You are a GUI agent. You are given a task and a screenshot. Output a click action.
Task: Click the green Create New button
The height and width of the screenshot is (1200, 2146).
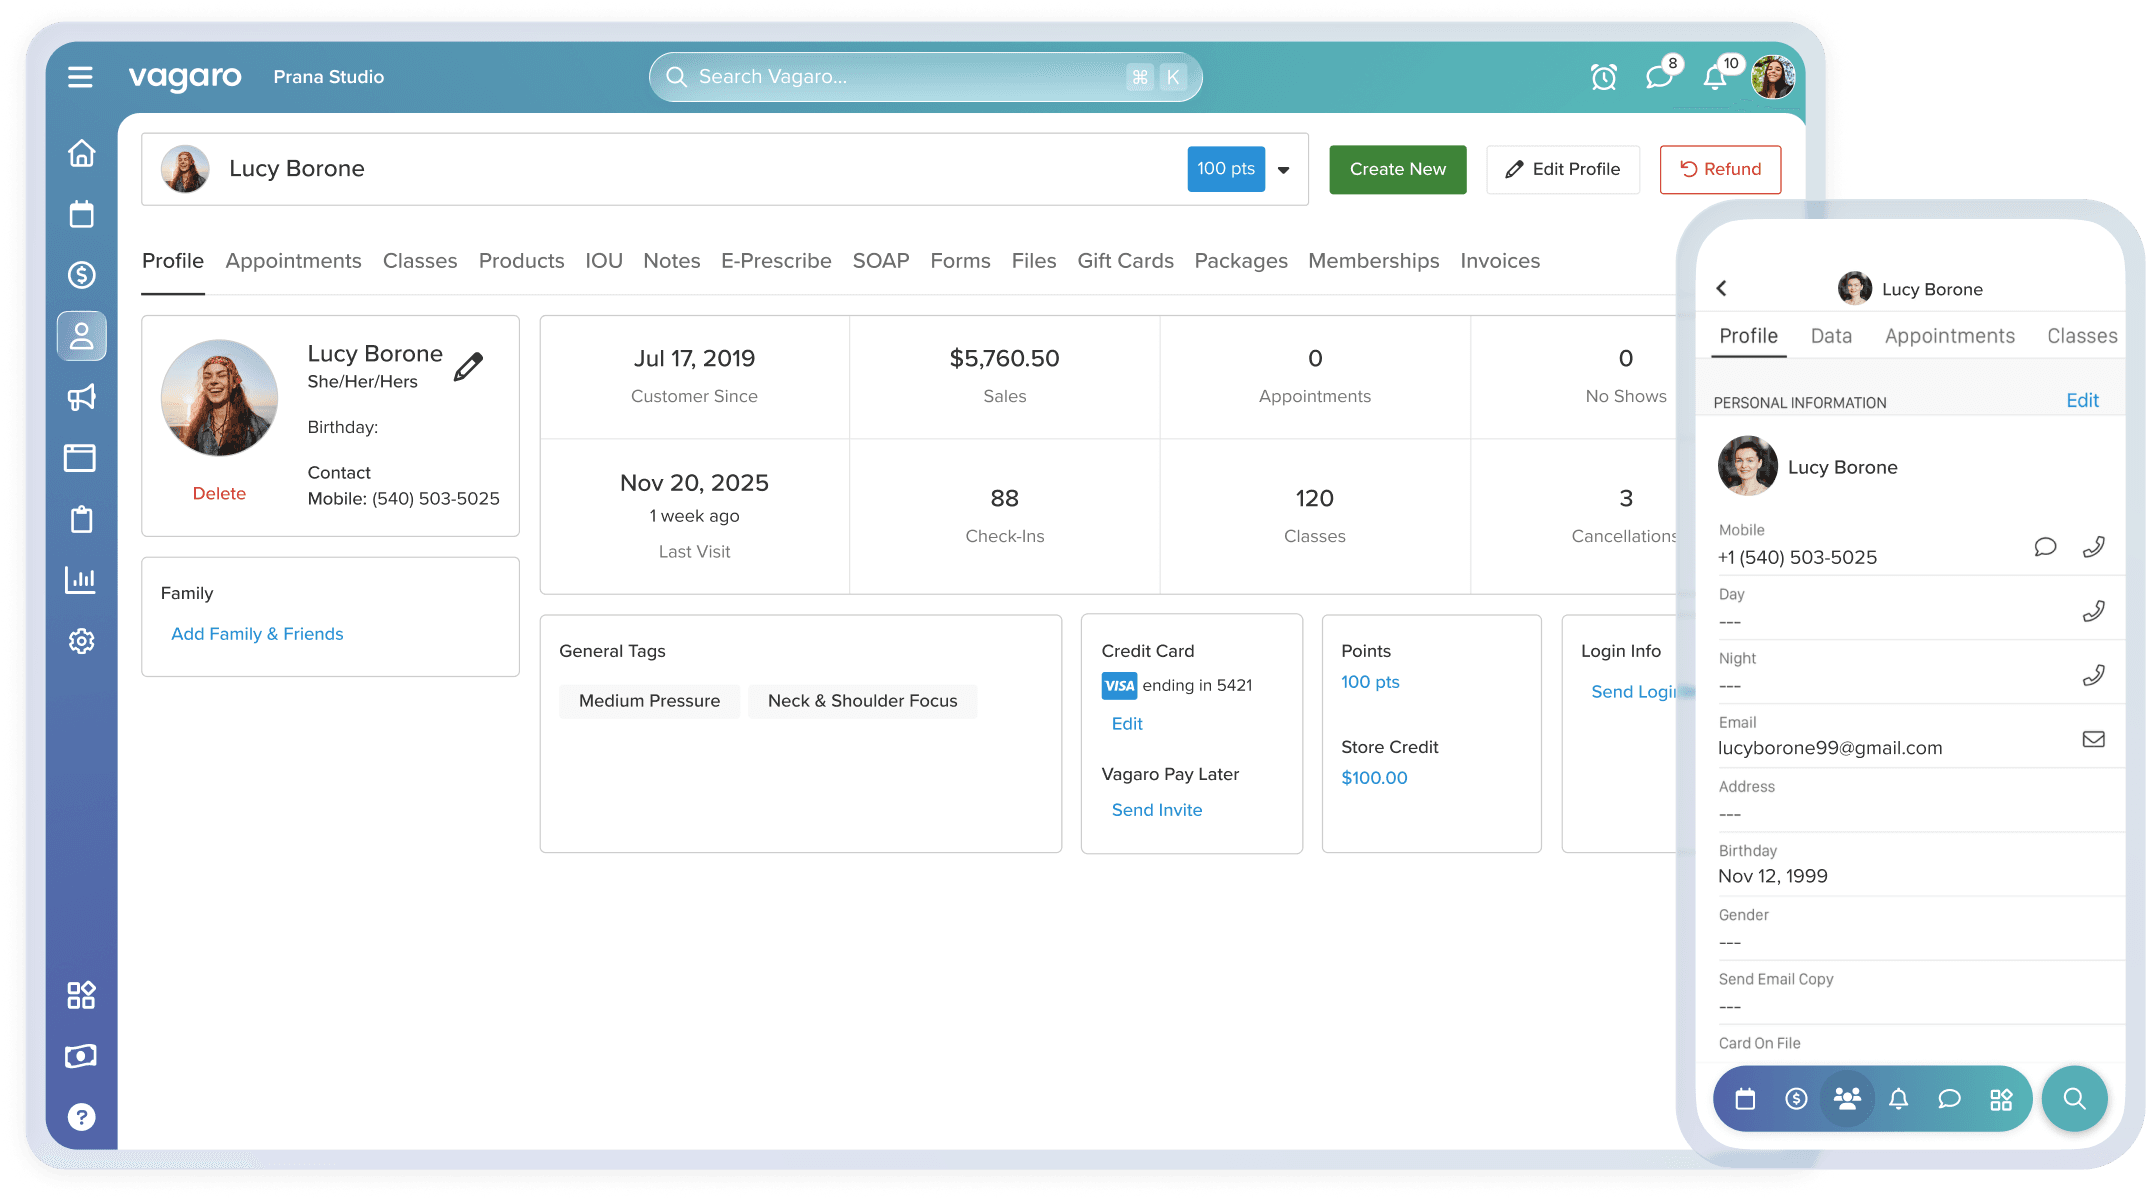[x=1397, y=170]
